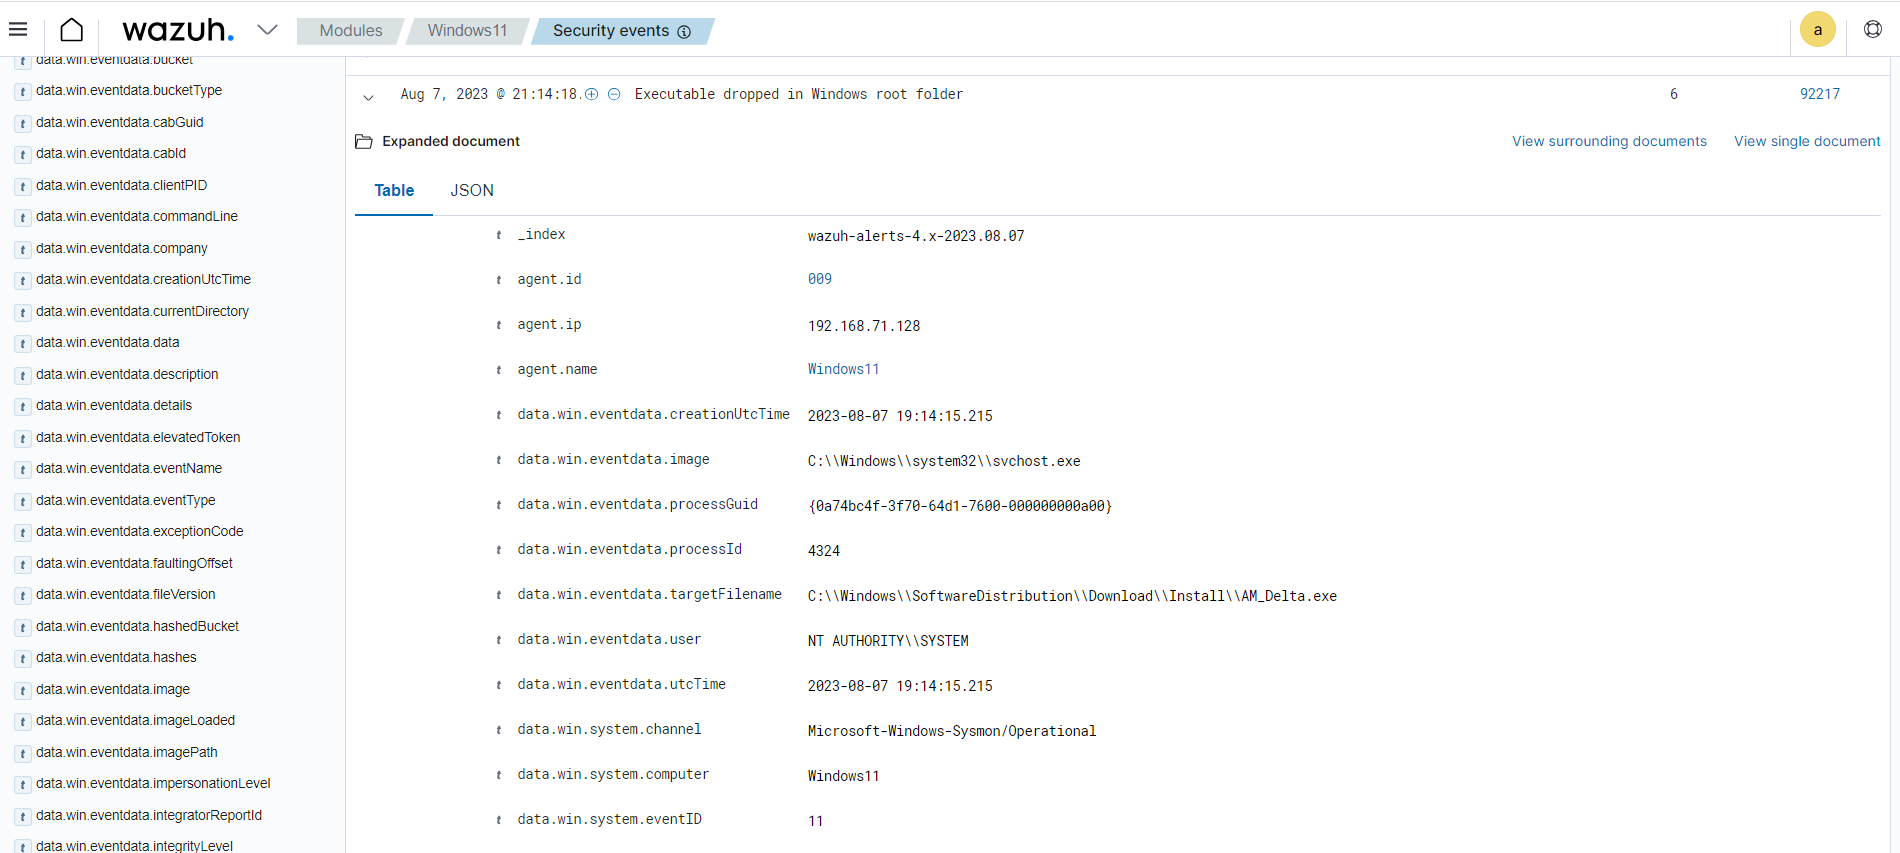
Task: Select data.win.eventdata.company field
Action: (x=122, y=248)
